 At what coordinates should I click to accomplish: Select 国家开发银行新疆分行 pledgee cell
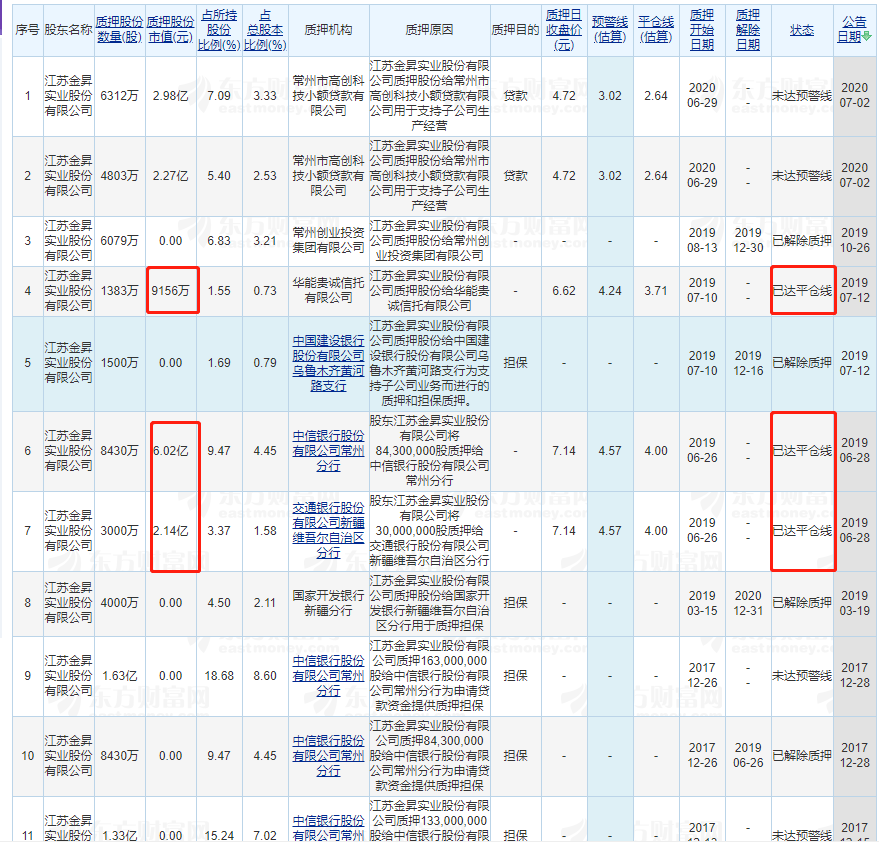(329, 603)
